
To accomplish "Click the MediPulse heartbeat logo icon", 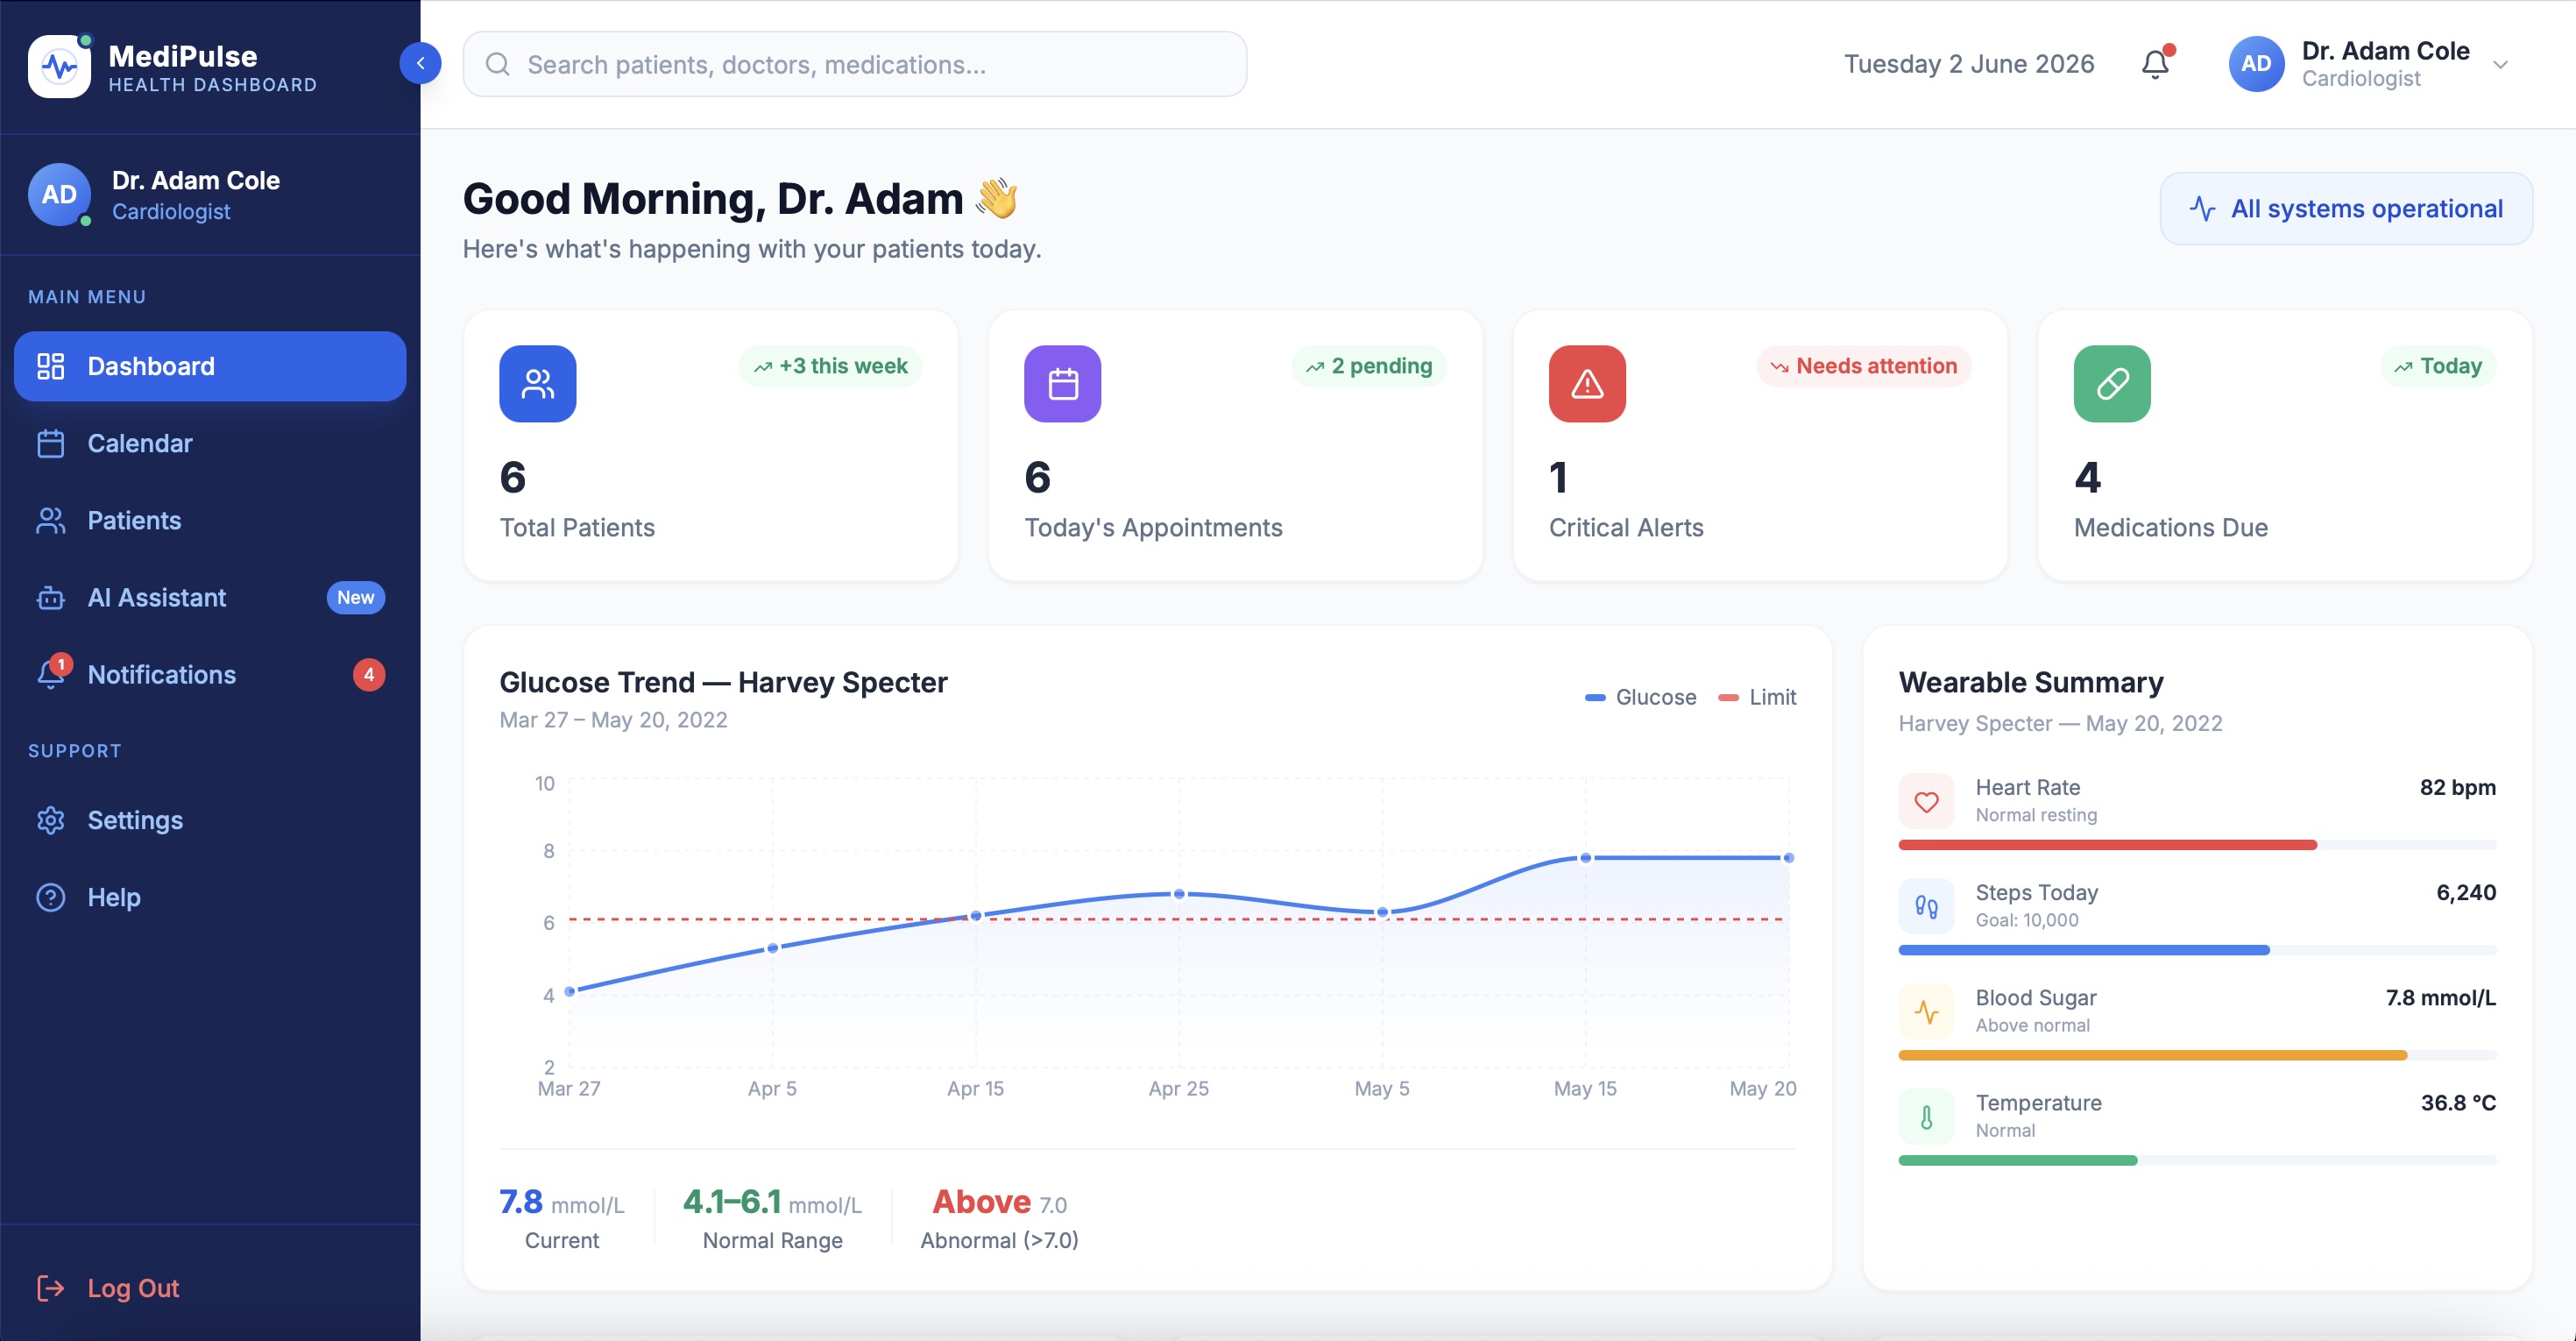I will [59, 66].
